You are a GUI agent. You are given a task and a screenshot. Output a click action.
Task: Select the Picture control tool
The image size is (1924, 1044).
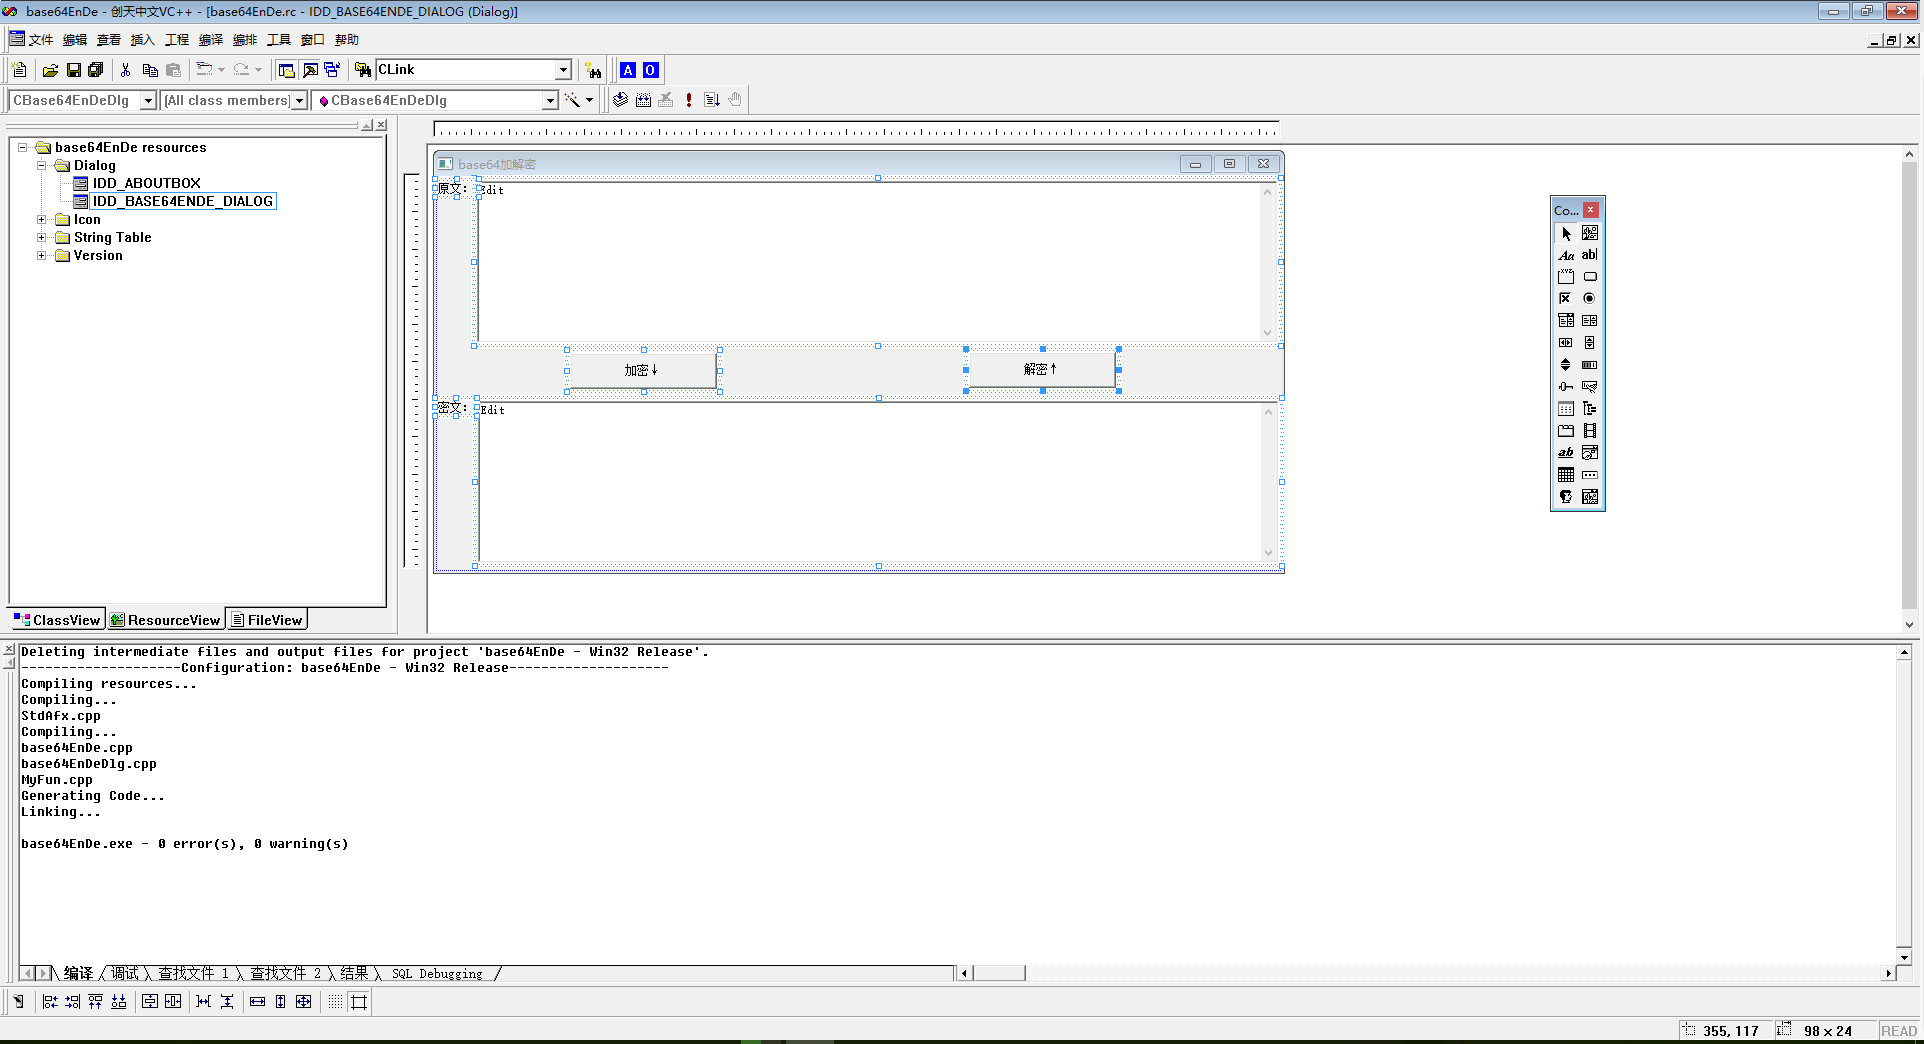pos(1590,233)
